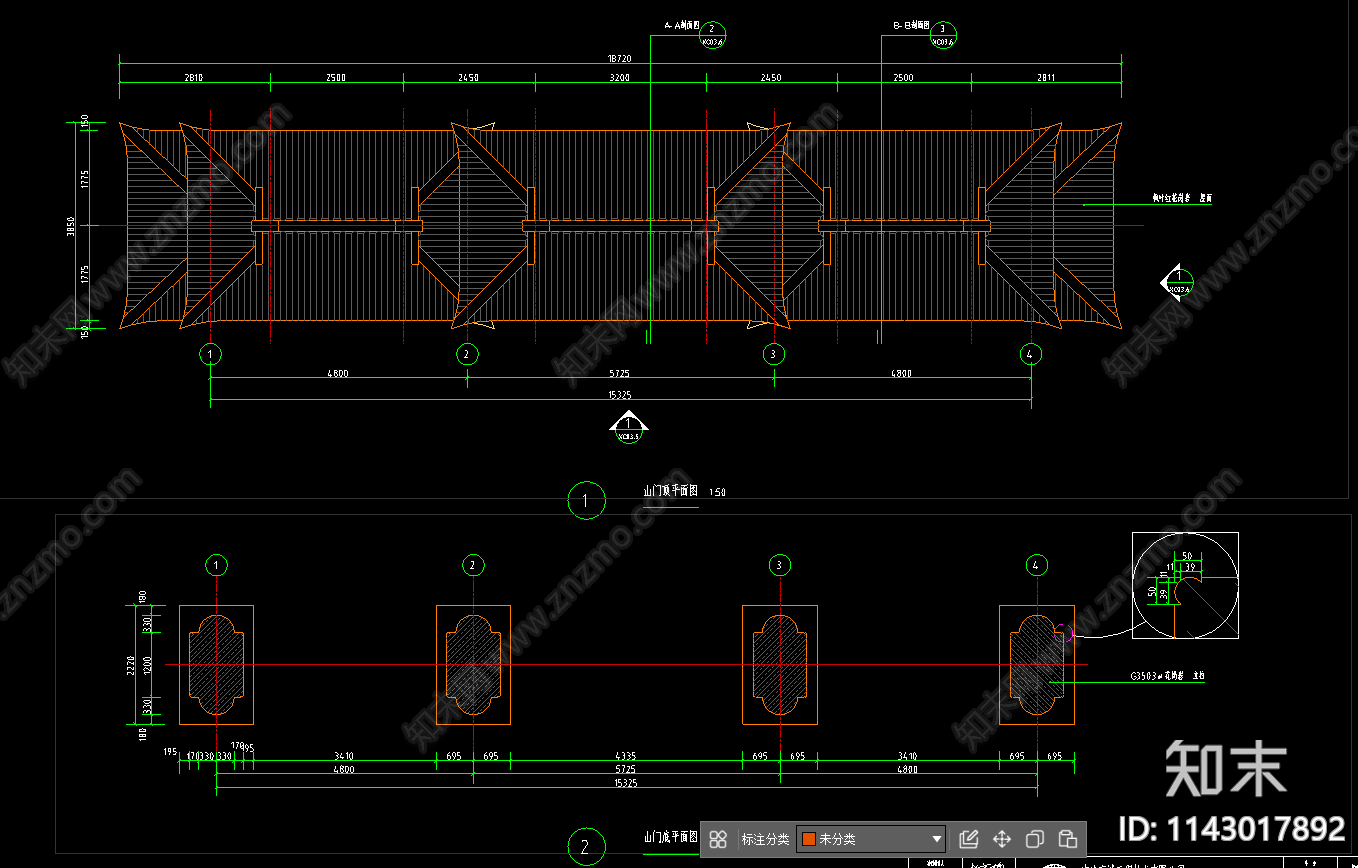Click the 山门底平面图 drawing title
This screenshot has height=868, width=1358.
[670, 837]
